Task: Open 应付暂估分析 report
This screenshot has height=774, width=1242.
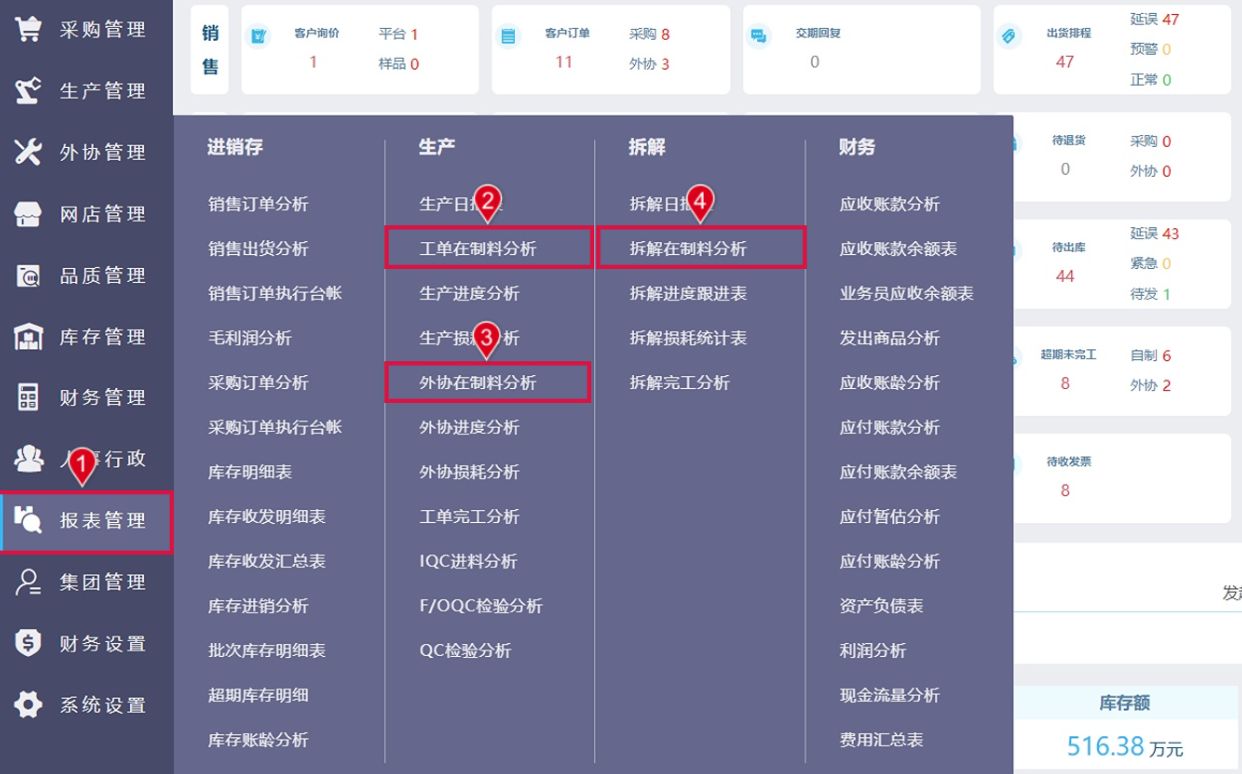Action: [889, 517]
